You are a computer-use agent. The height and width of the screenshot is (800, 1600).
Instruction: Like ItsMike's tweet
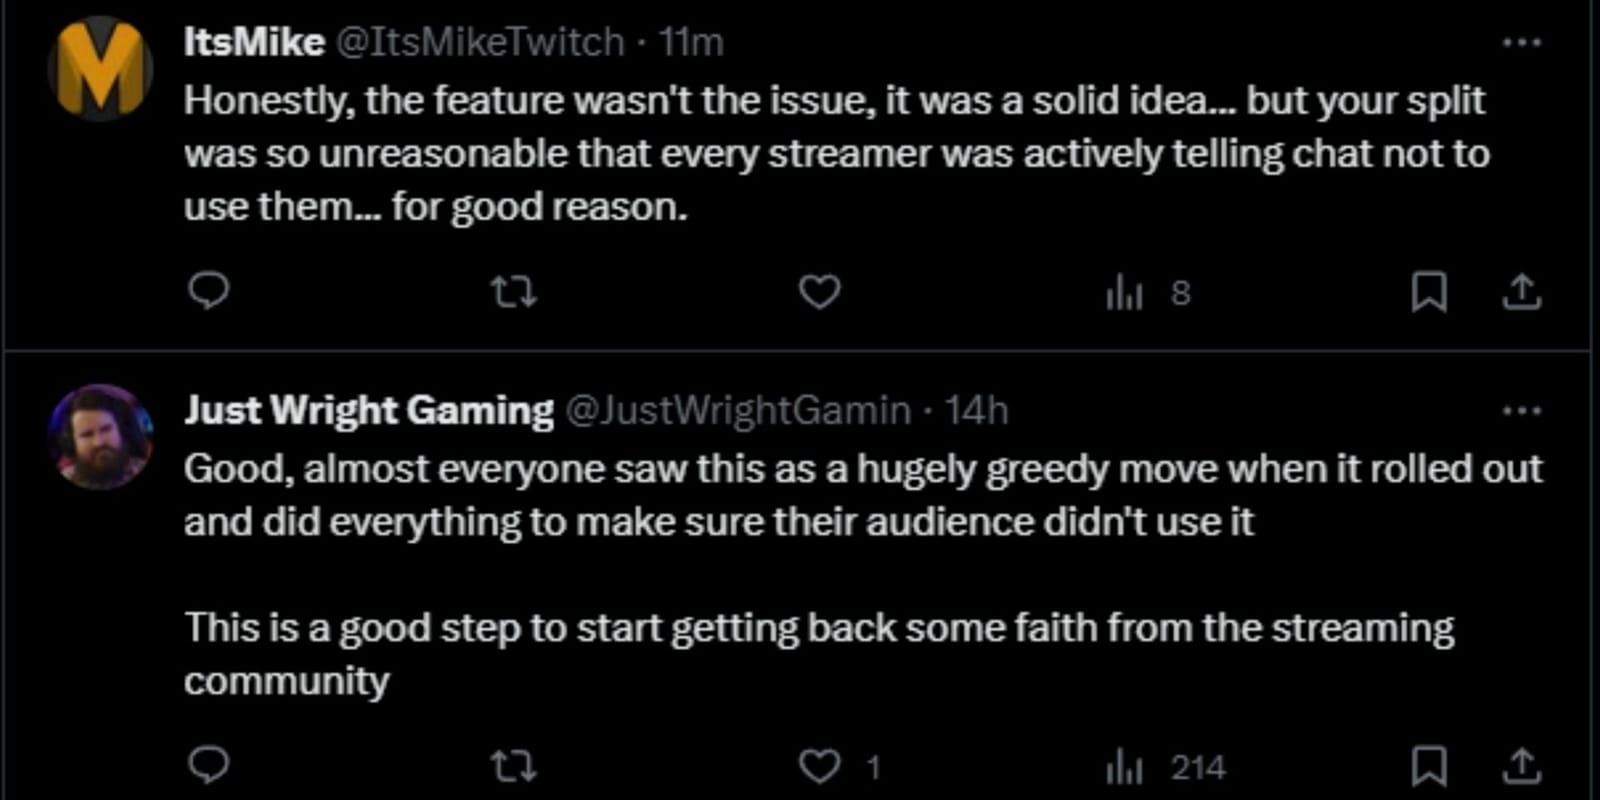coord(818,292)
